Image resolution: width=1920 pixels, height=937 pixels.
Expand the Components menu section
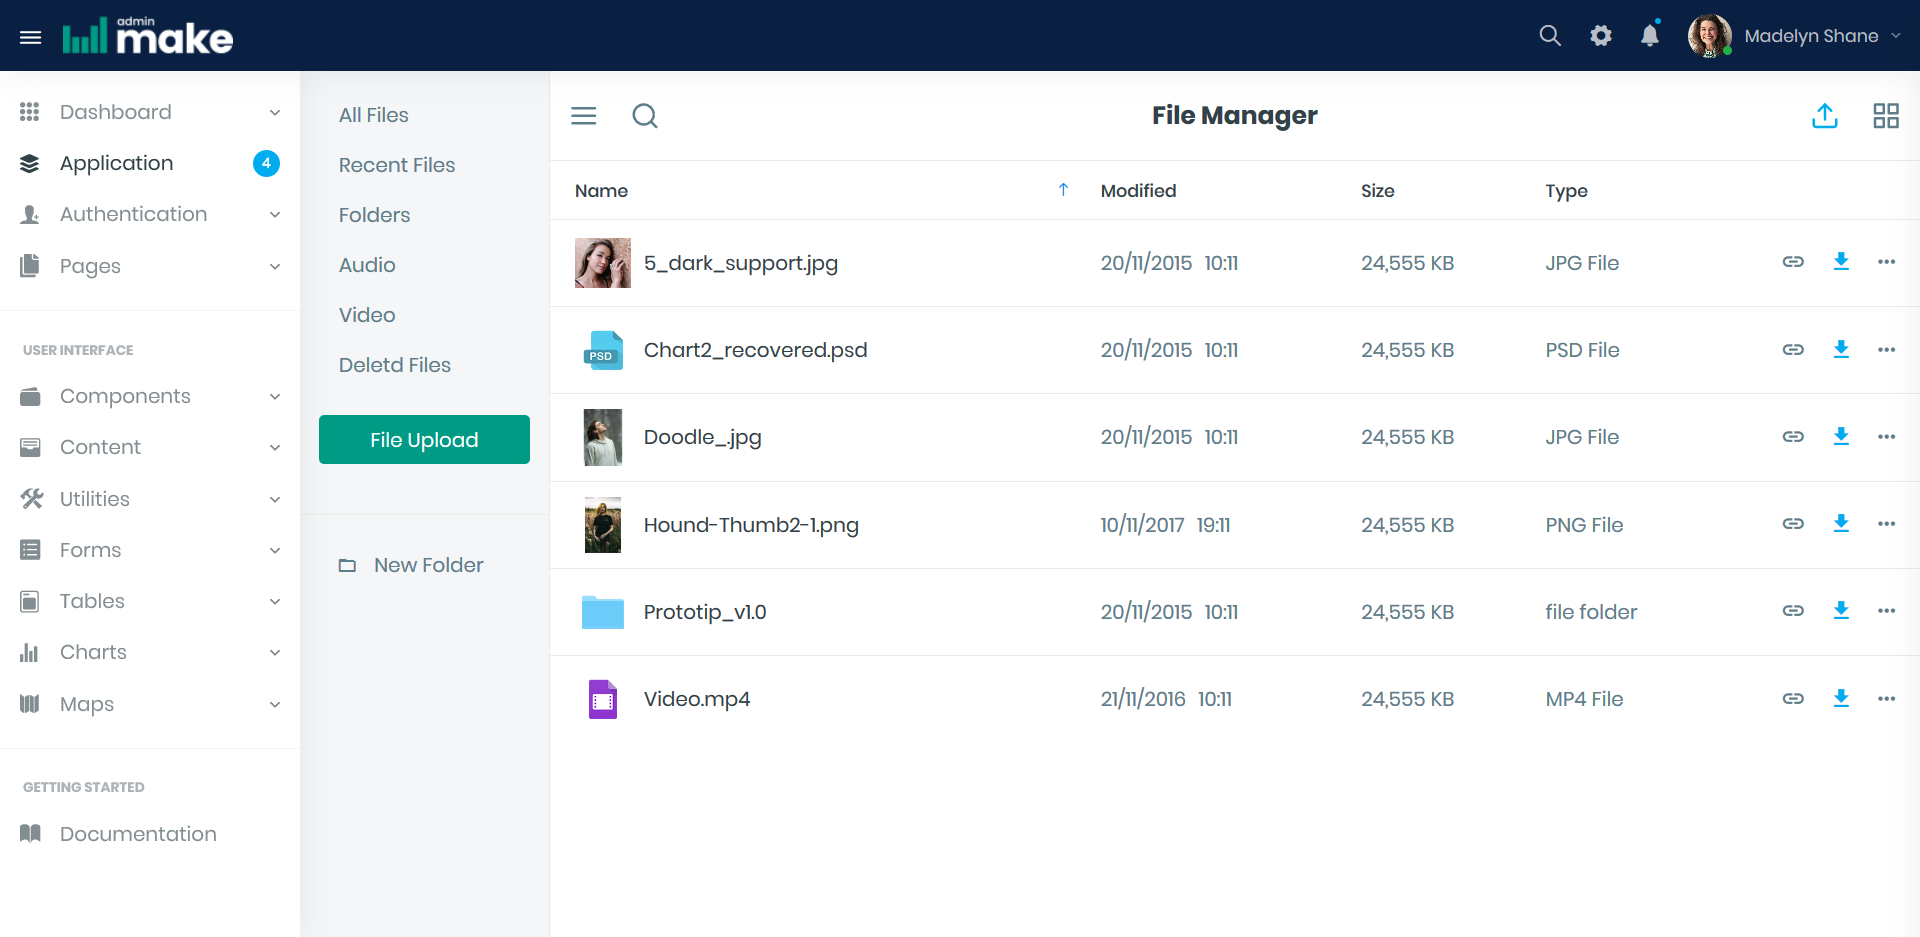(x=150, y=396)
